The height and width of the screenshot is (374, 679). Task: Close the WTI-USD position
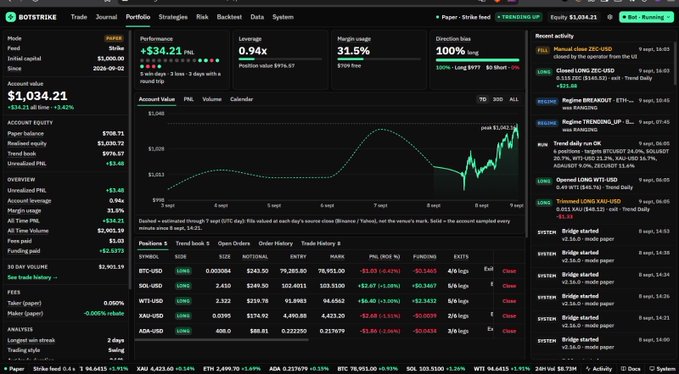click(x=509, y=301)
